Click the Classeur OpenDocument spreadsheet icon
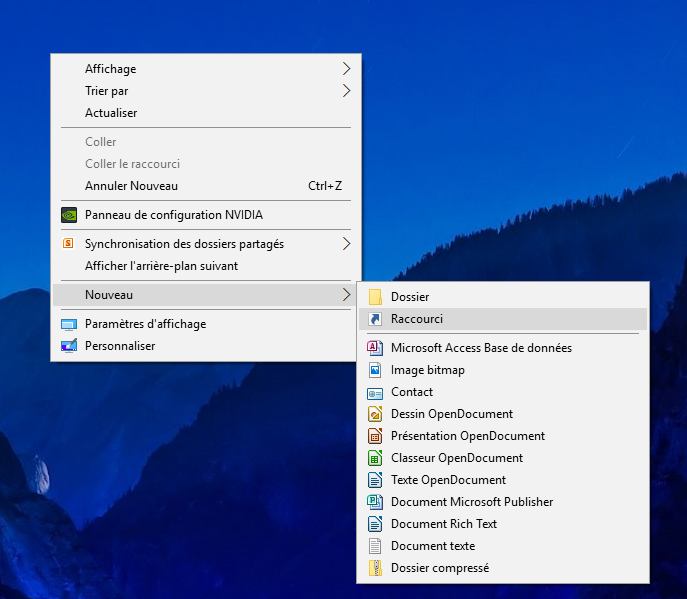The height and width of the screenshot is (599, 687). [x=375, y=458]
